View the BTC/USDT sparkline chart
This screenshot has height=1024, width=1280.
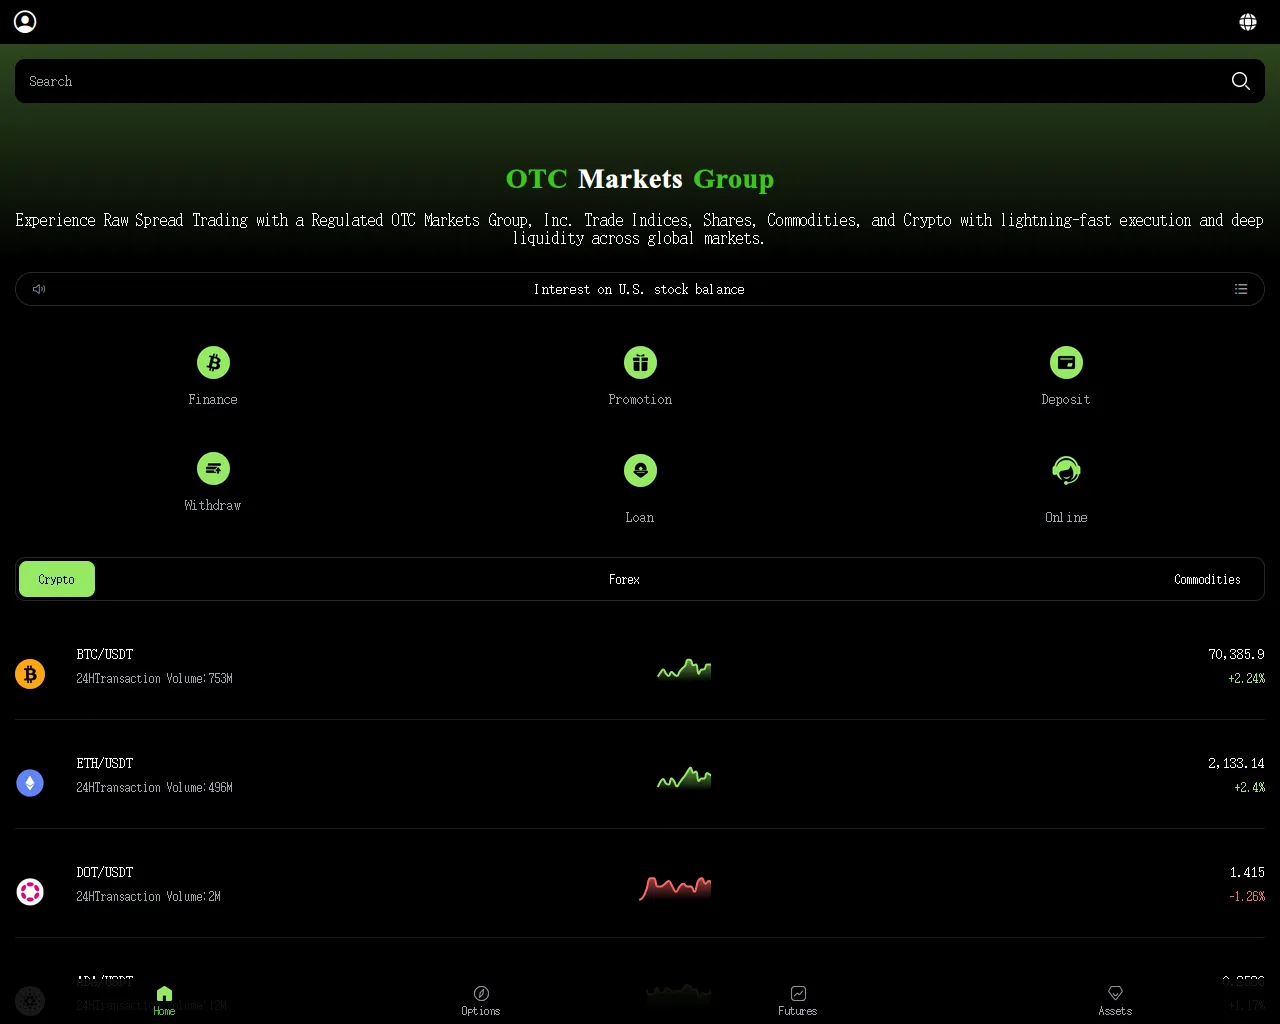pyautogui.click(x=684, y=669)
